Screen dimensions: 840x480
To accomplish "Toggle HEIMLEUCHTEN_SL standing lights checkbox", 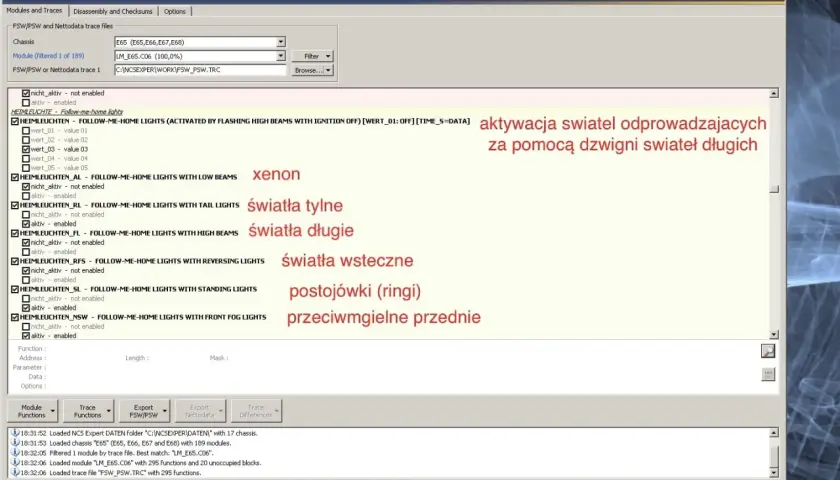I will pos(15,289).
